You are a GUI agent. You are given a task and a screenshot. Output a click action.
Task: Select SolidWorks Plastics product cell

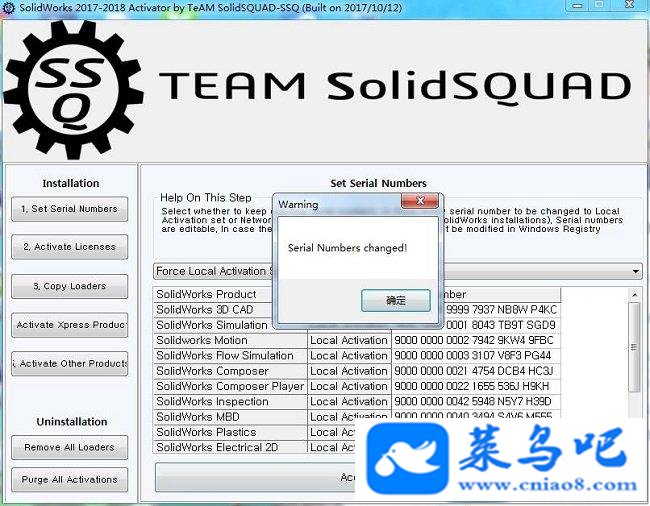click(x=230, y=432)
